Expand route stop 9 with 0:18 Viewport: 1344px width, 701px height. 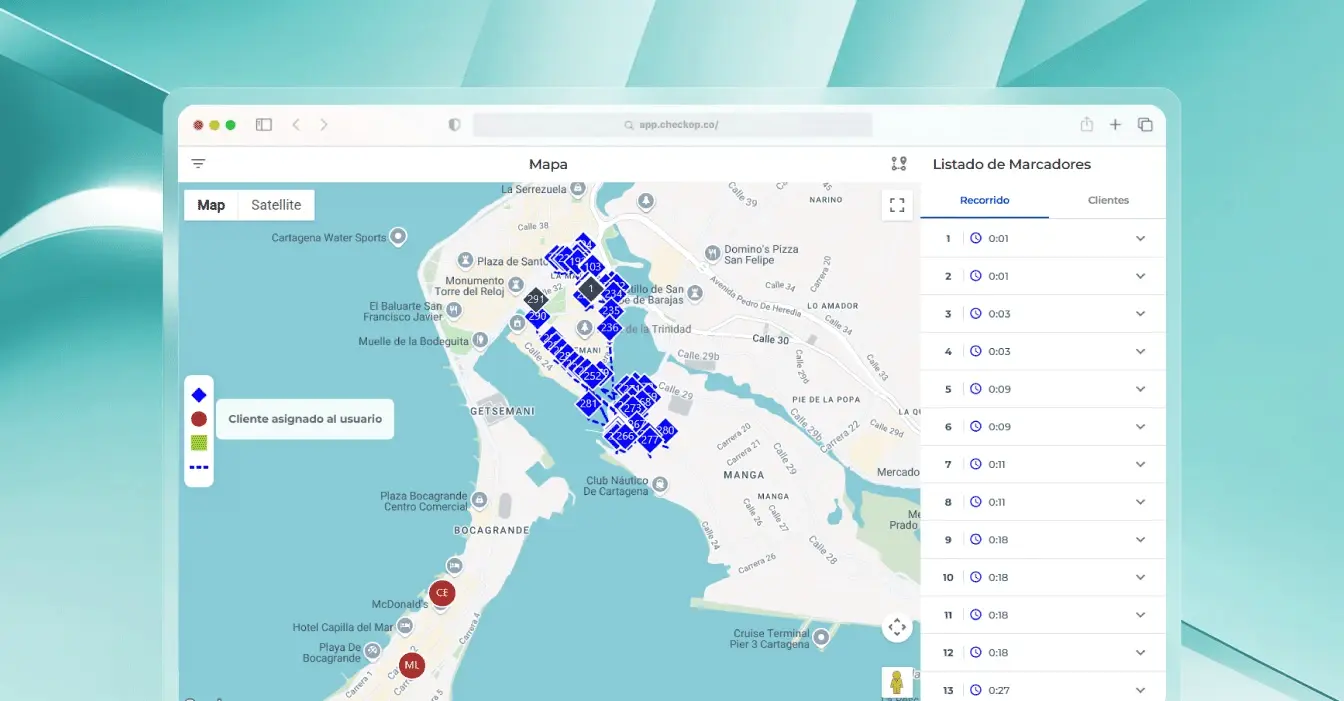point(1140,540)
